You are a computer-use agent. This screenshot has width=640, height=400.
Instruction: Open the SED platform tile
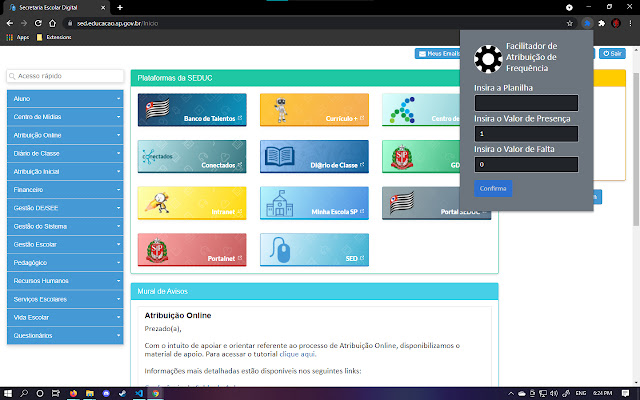coord(314,250)
